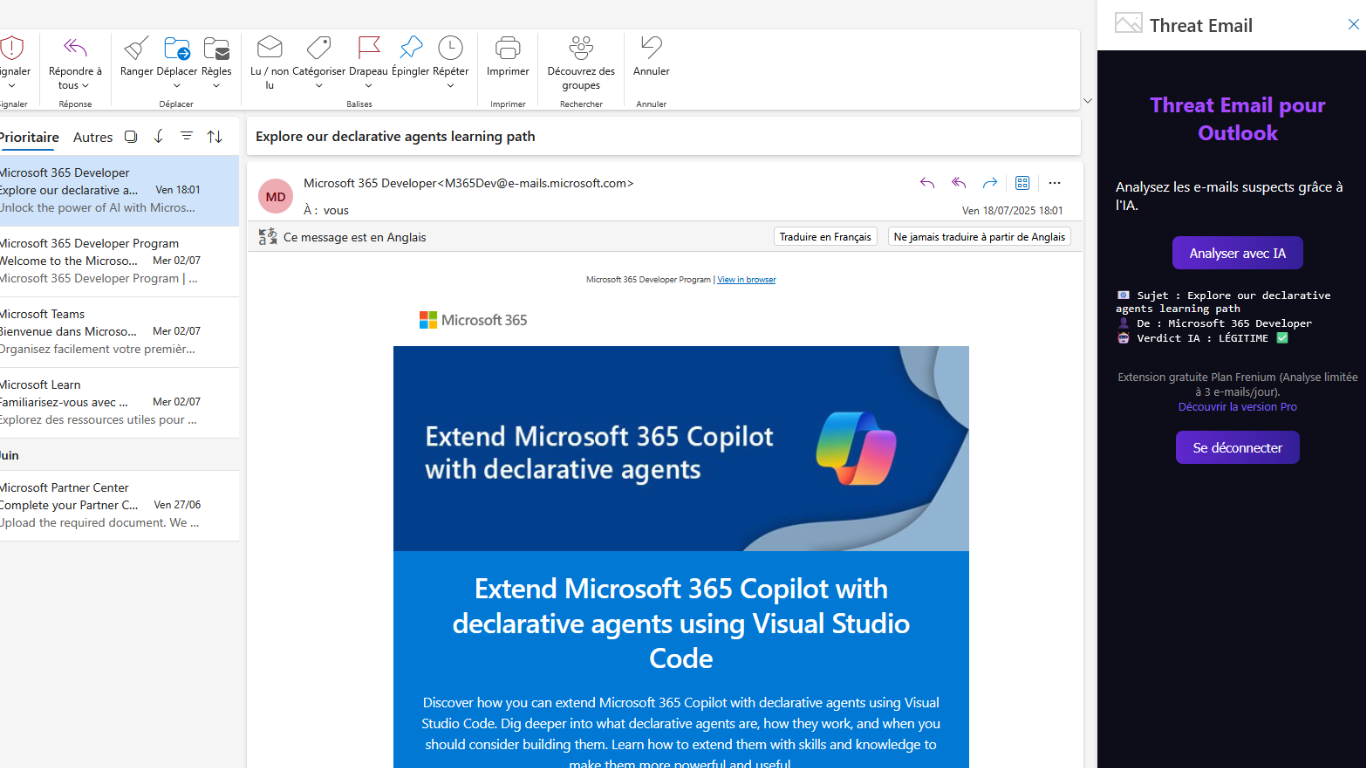Expand the Drapeau dropdown chevron
The width and height of the screenshot is (1366, 768).
[368, 86]
